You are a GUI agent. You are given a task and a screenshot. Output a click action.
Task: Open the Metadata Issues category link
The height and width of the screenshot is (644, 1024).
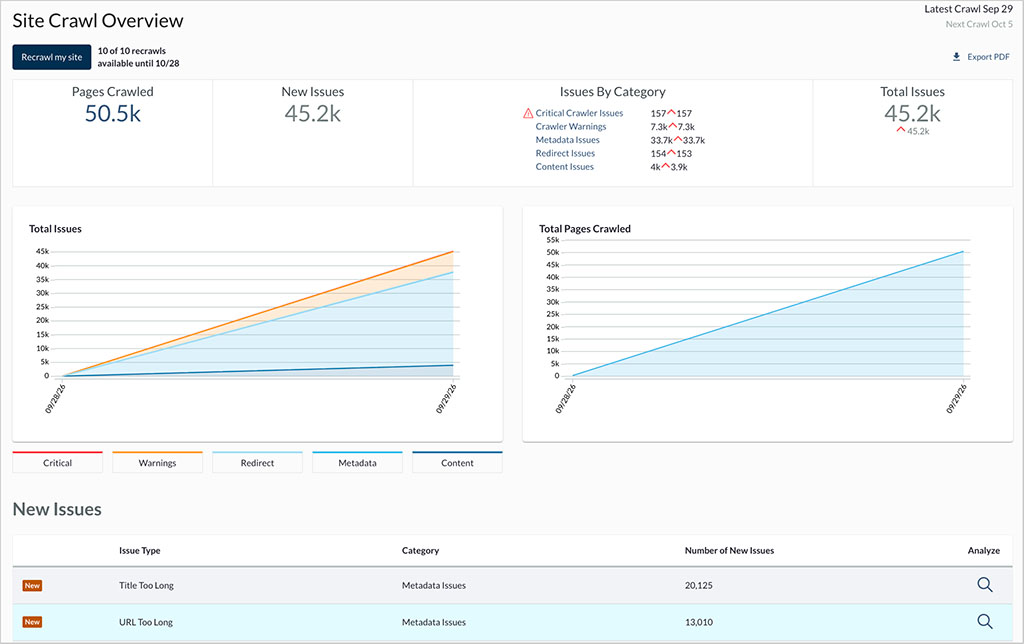[568, 140]
